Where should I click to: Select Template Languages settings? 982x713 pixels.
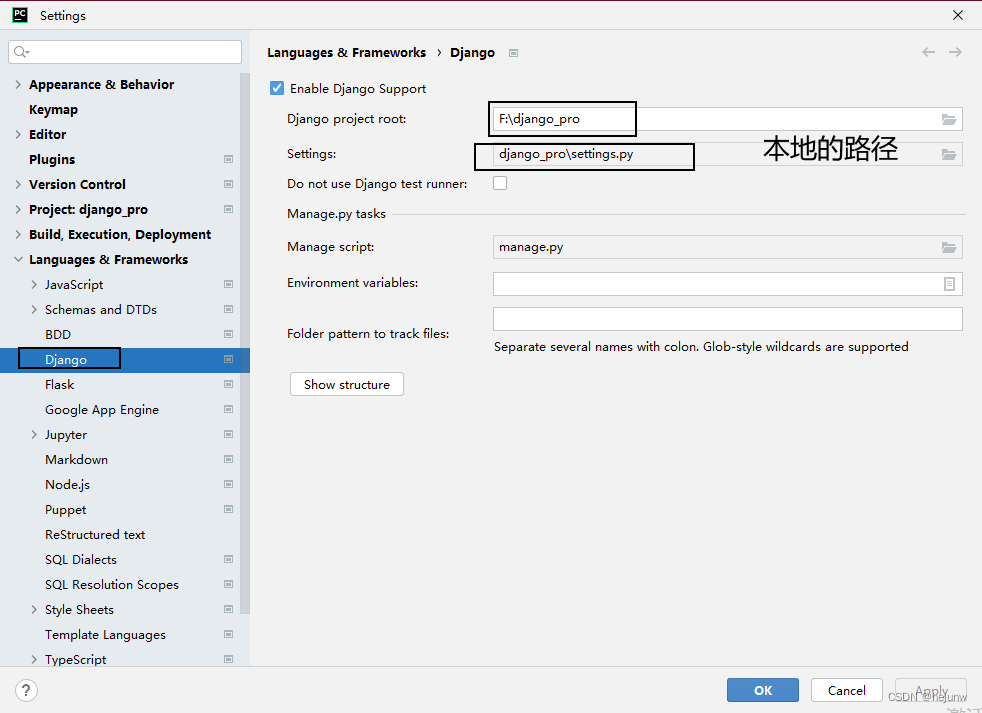(x=105, y=635)
